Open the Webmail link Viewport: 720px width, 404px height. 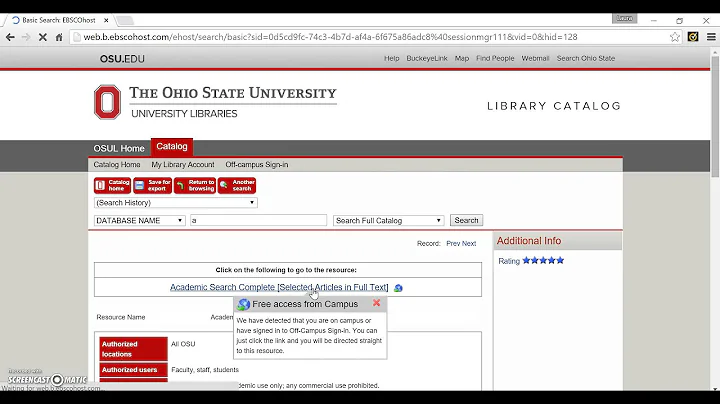(x=535, y=58)
